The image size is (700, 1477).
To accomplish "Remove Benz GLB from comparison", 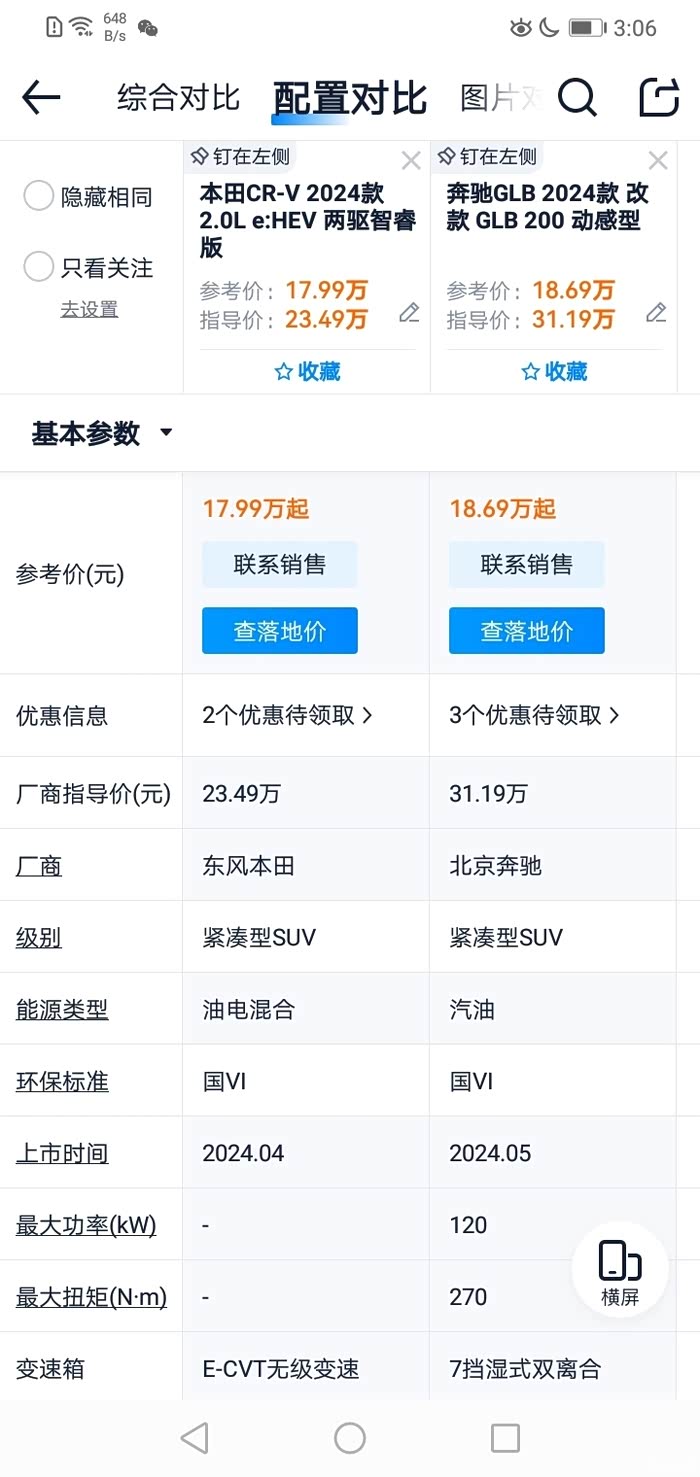I will tap(658, 161).
